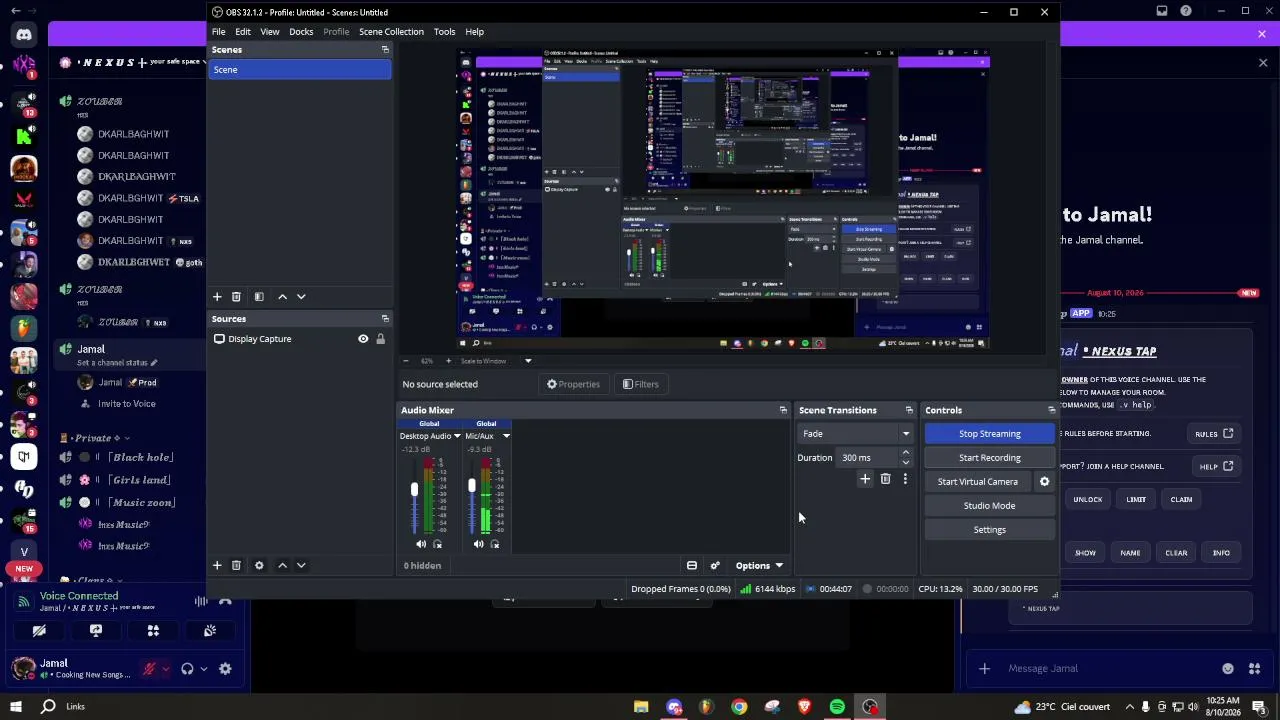Add a new scene with the plus icon

tap(217, 297)
